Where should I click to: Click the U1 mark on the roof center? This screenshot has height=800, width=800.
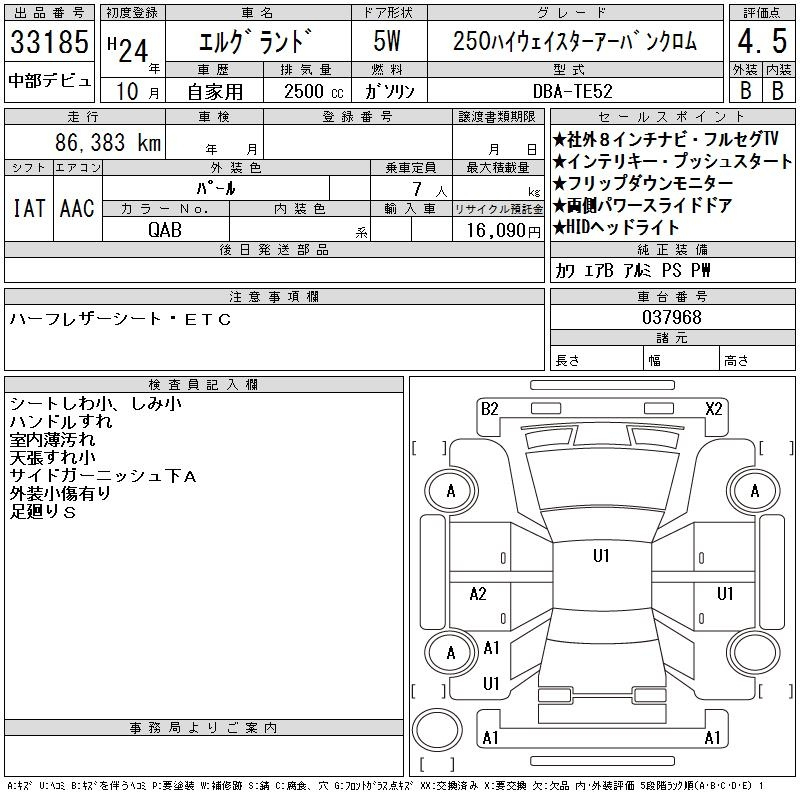(601, 556)
